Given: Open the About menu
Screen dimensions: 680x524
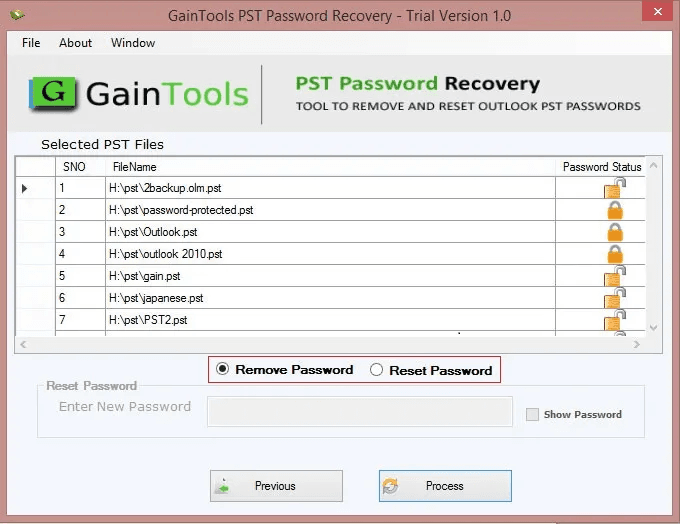Looking at the screenshot, I should click(75, 43).
